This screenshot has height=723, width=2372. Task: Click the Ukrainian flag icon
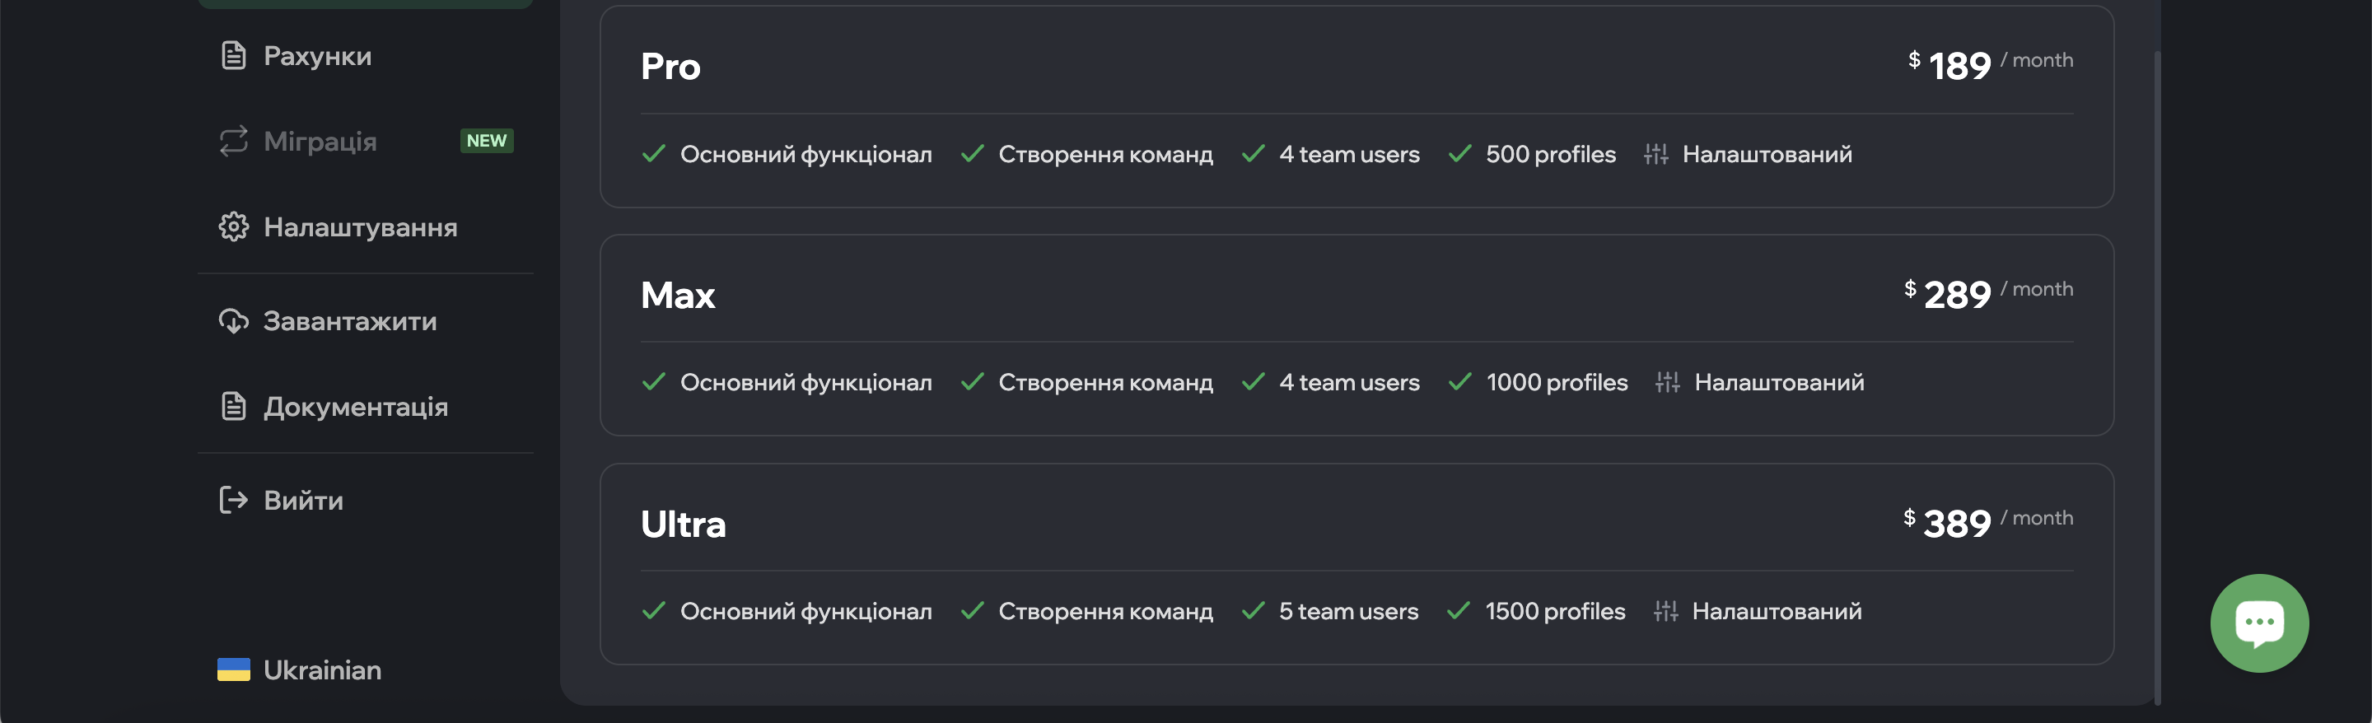(x=233, y=670)
